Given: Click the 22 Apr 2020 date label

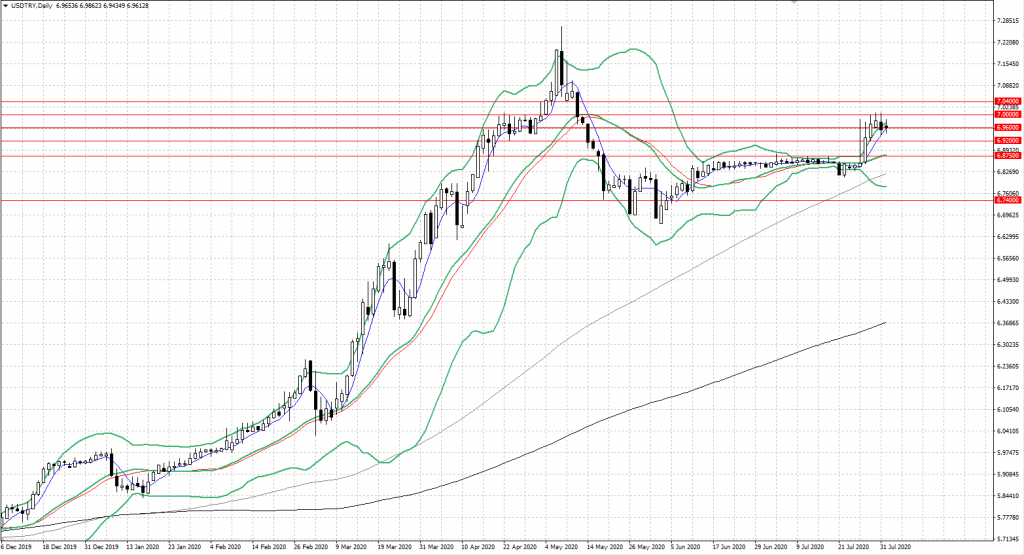Looking at the screenshot, I should click(x=518, y=548).
